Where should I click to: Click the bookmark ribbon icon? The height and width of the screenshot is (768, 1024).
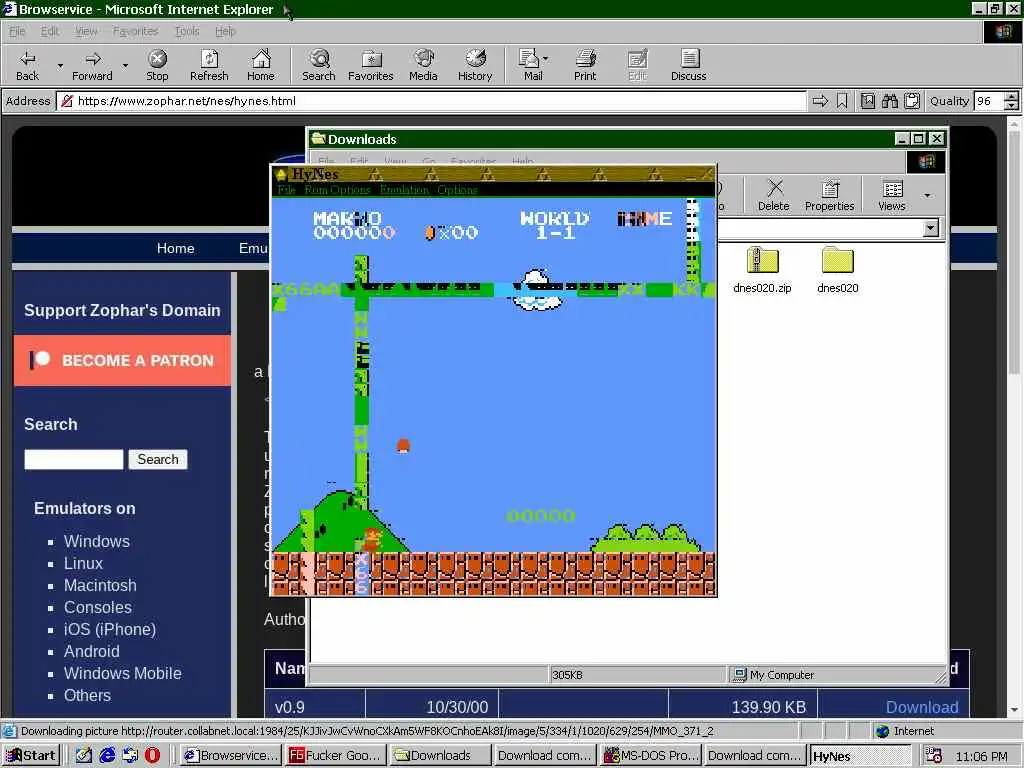point(842,101)
